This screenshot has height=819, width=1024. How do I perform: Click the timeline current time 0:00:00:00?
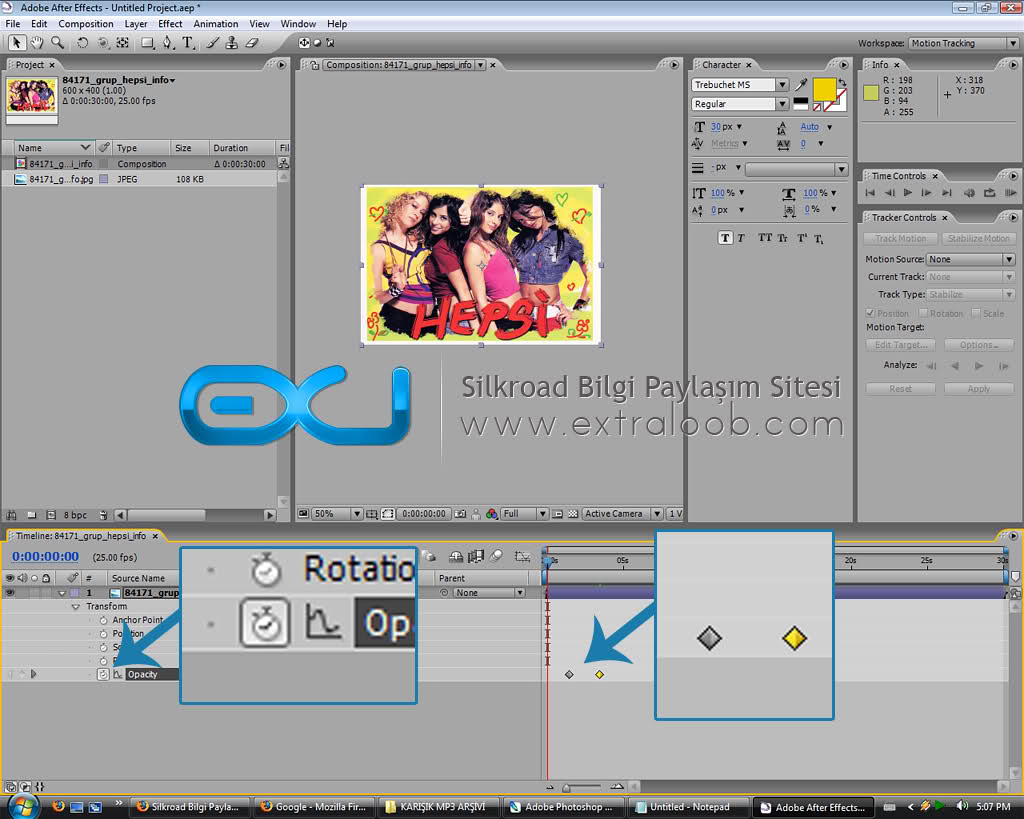pos(45,556)
